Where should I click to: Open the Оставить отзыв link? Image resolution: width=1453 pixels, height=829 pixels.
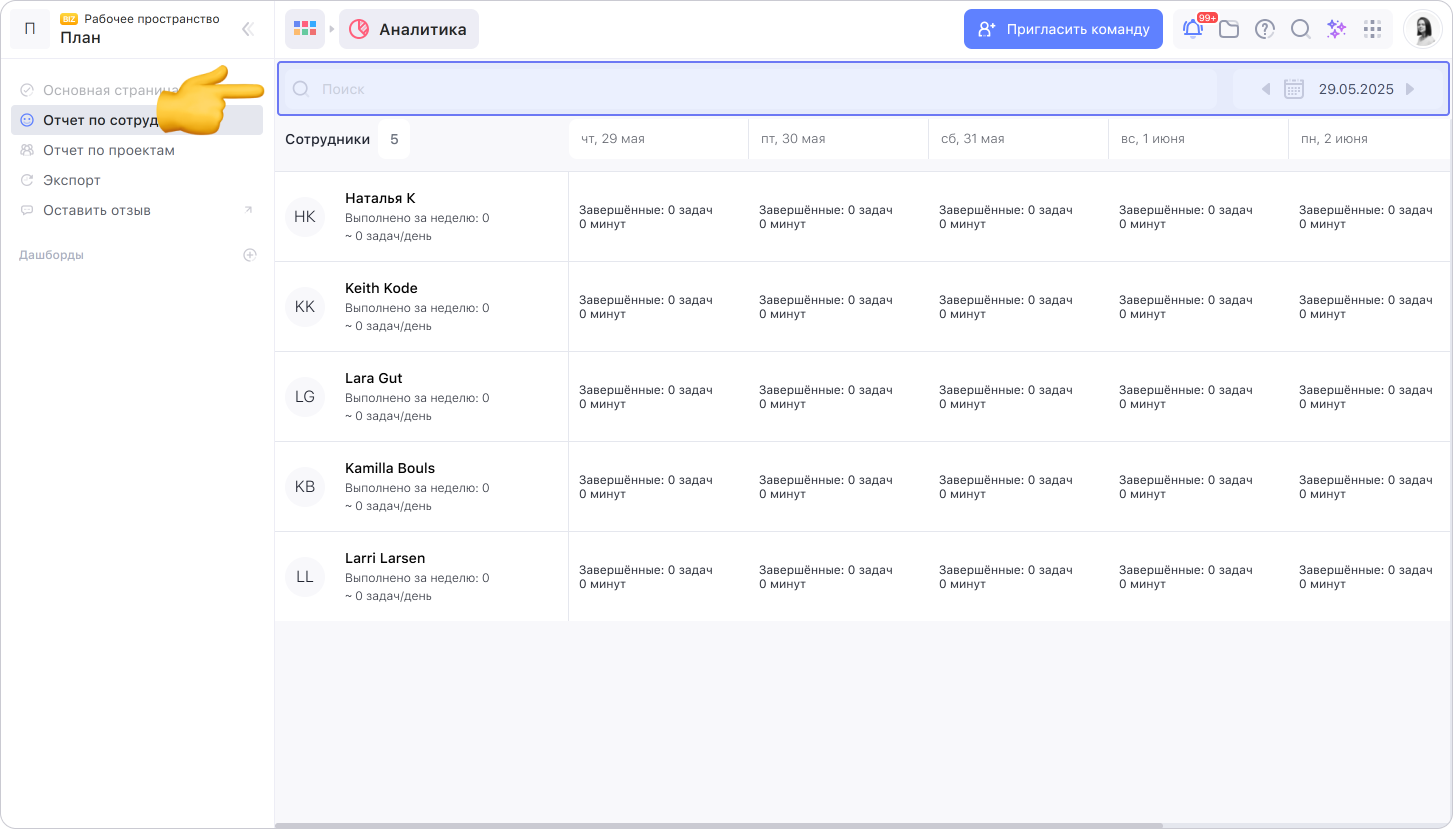click(97, 210)
